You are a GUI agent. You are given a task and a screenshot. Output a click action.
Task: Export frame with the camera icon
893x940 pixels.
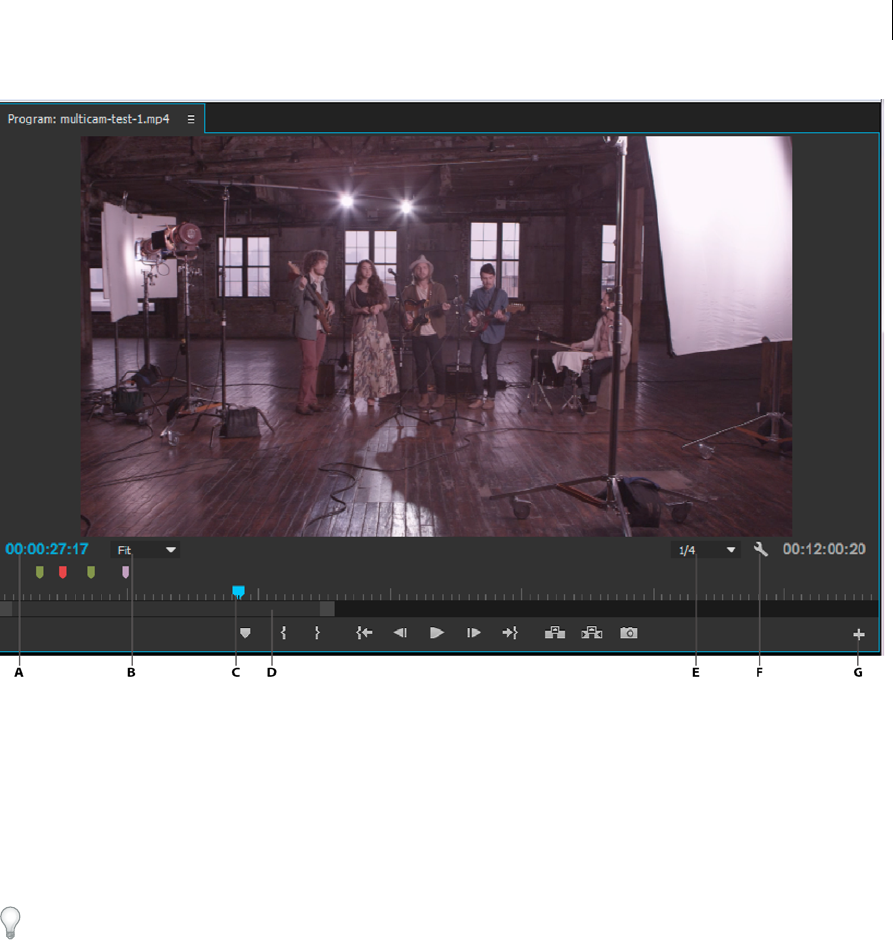click(629, 633)
